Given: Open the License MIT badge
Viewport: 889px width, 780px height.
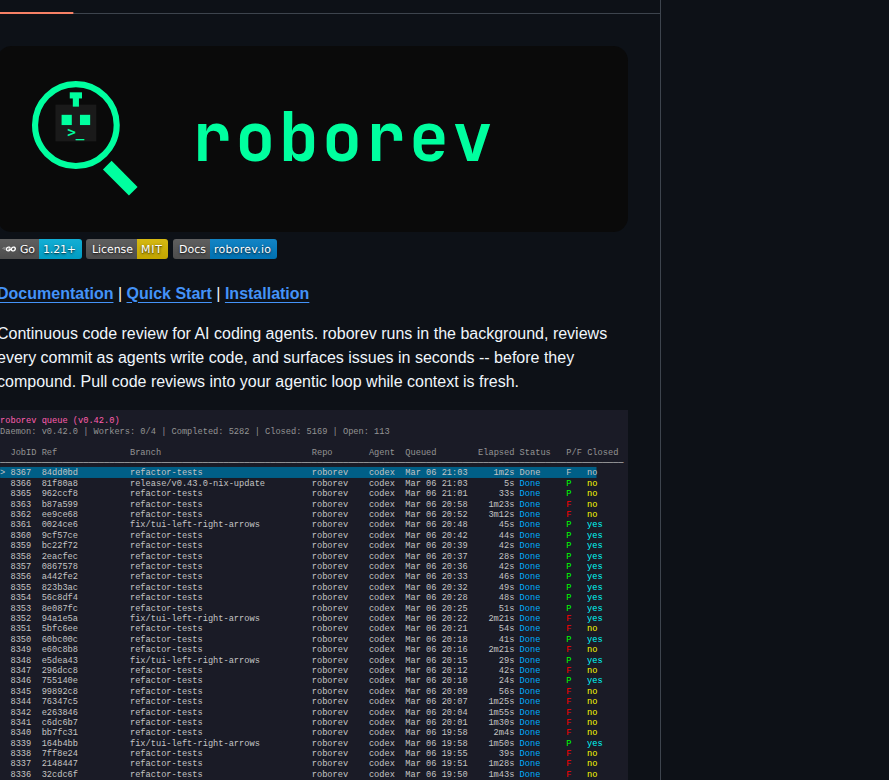Looking at the screenshot, I should pyautogui.click(x=127, y=249).
